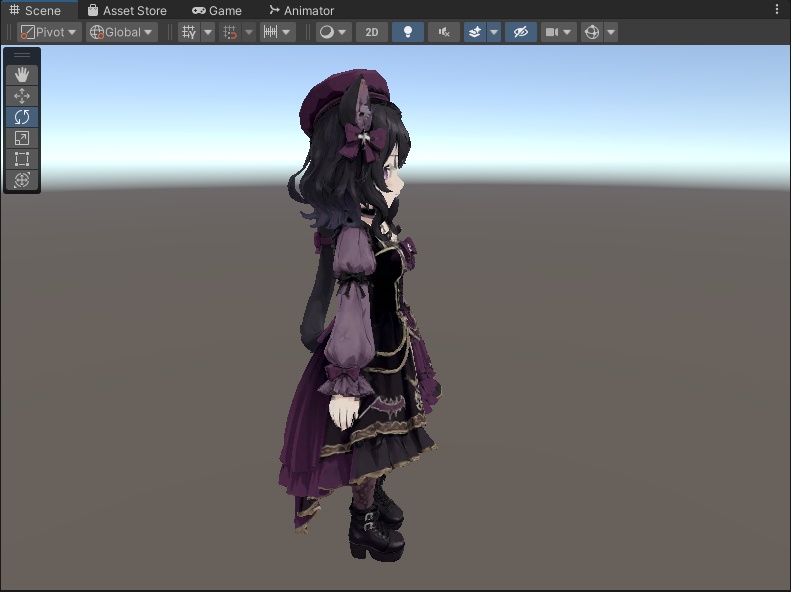791x592 pixels.
Task: Toggle 2D view mode
Action: coord(372,32)
